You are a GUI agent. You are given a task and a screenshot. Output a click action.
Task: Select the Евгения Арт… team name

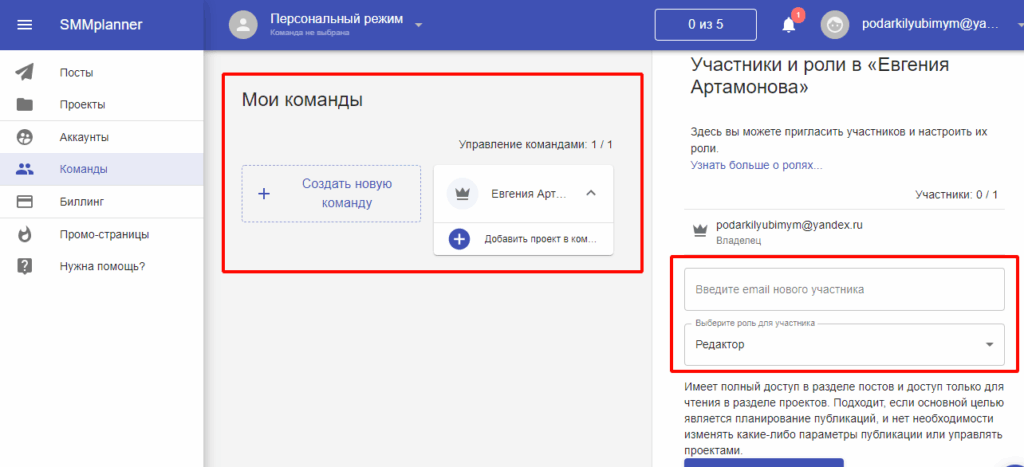click(x=526, y=193)
